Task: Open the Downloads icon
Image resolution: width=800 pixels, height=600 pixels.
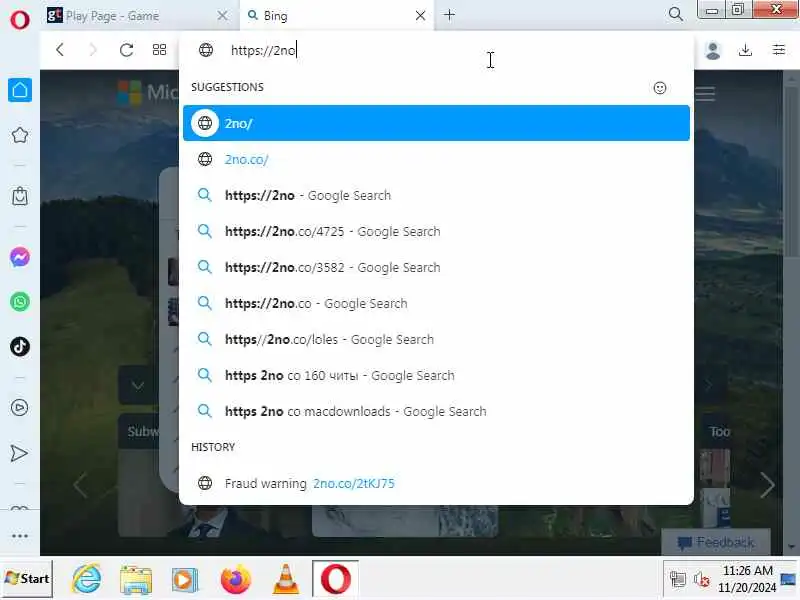Action: (745, 49)
